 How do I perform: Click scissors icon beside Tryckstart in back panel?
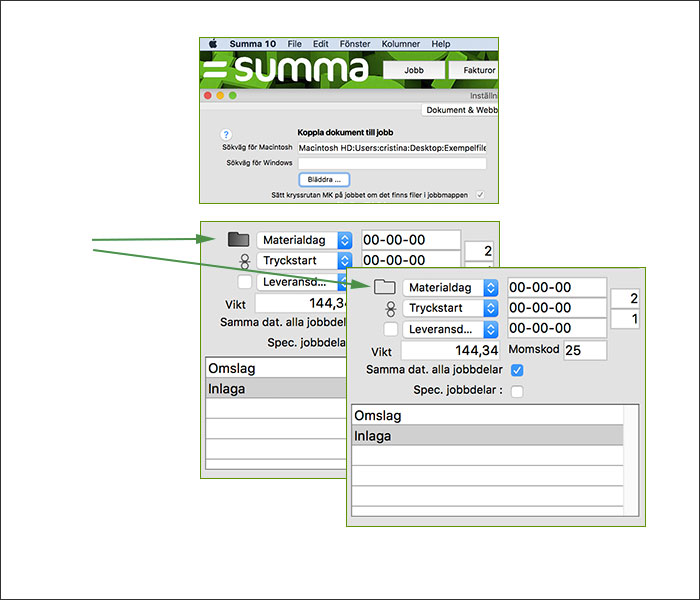[x=245, y=261]
